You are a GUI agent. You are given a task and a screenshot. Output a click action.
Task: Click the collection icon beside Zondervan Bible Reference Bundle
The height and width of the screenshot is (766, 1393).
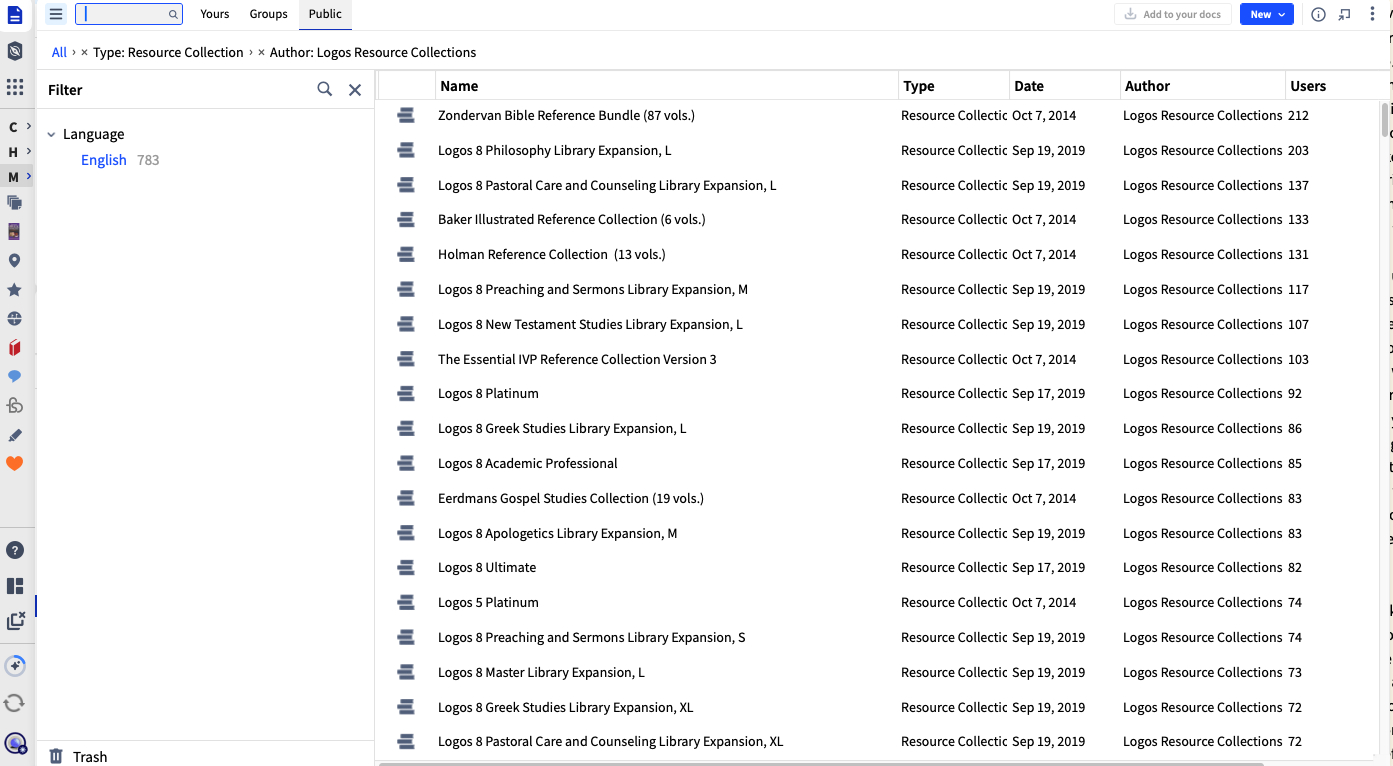tap(406, 116)
